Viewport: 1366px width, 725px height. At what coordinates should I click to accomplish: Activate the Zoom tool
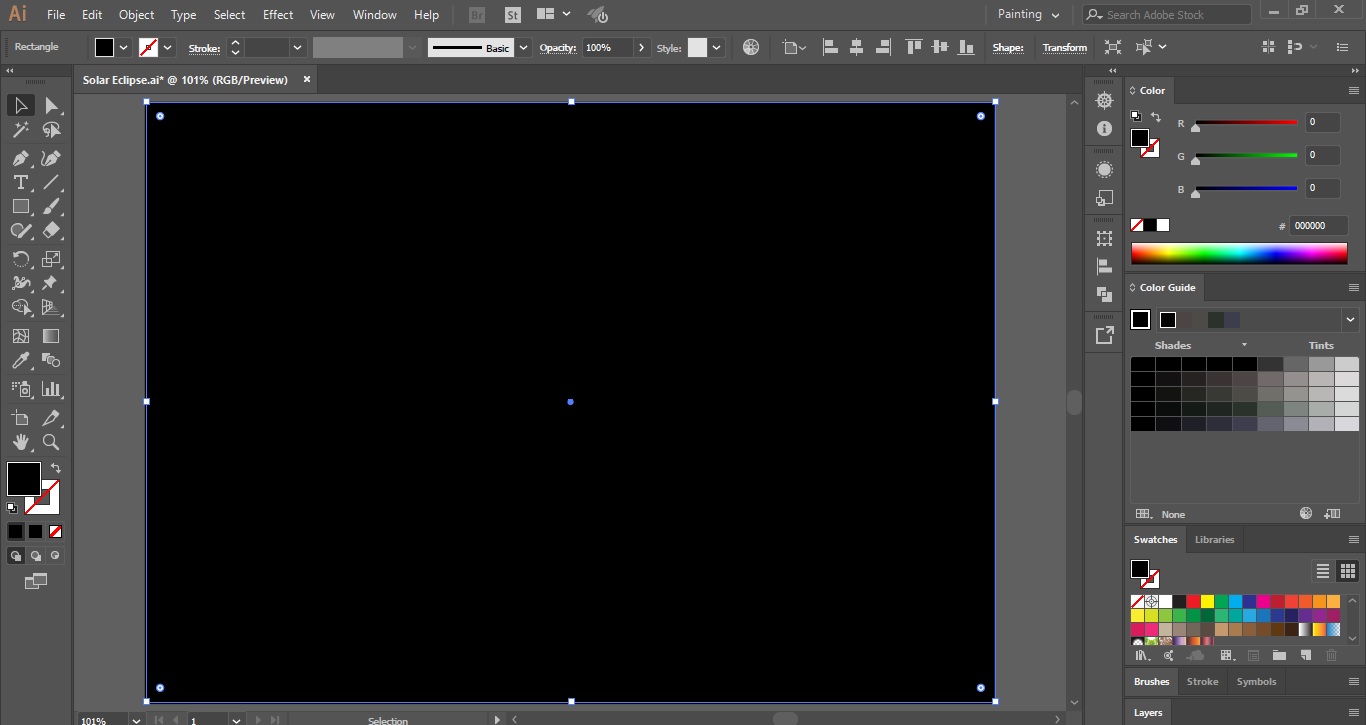click(x=50, y=443)
